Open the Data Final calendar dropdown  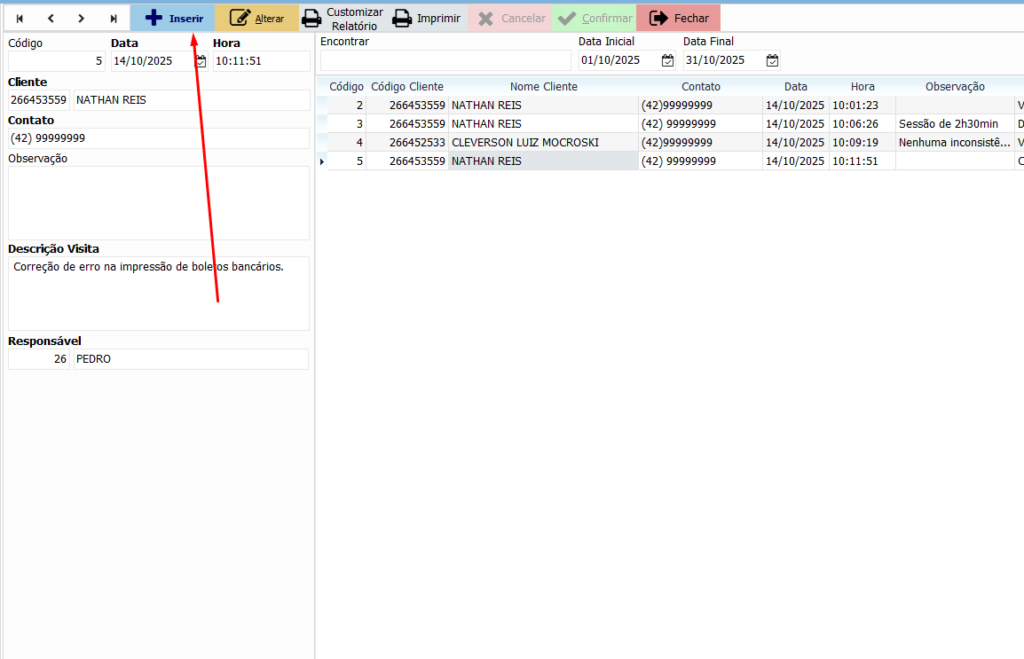(x=772, y=61)
